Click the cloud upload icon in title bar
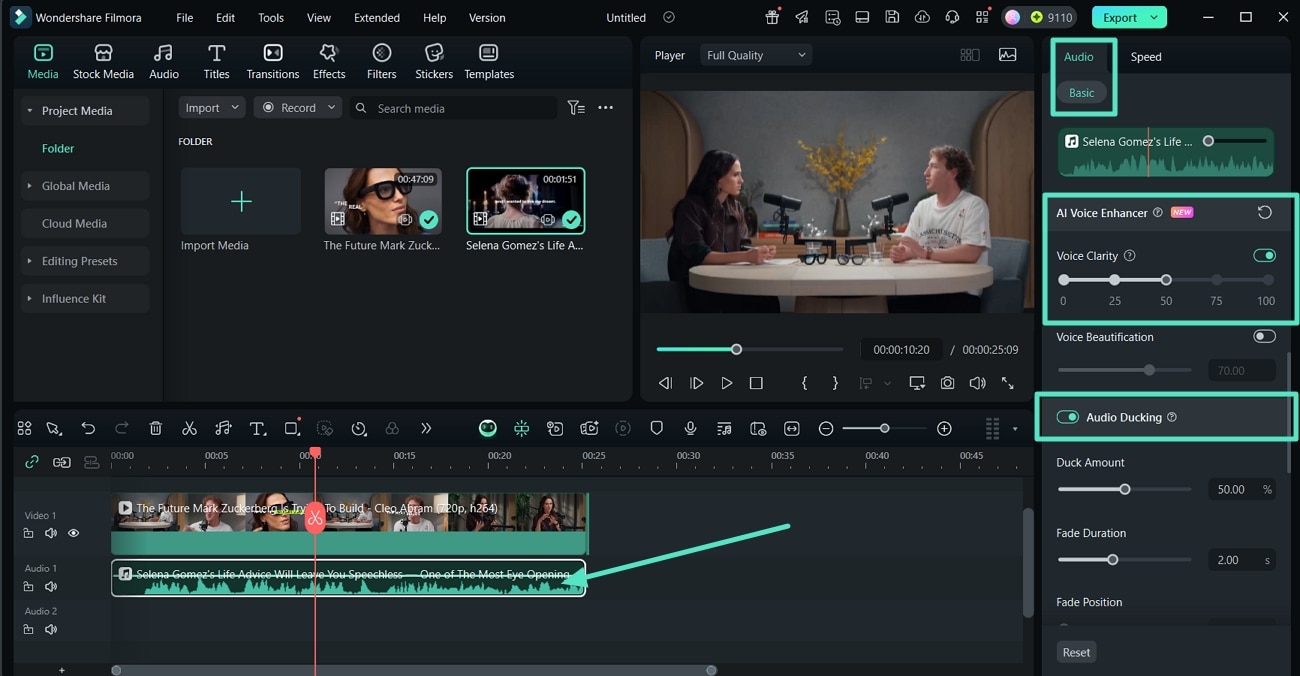 (x=922, y=17)
